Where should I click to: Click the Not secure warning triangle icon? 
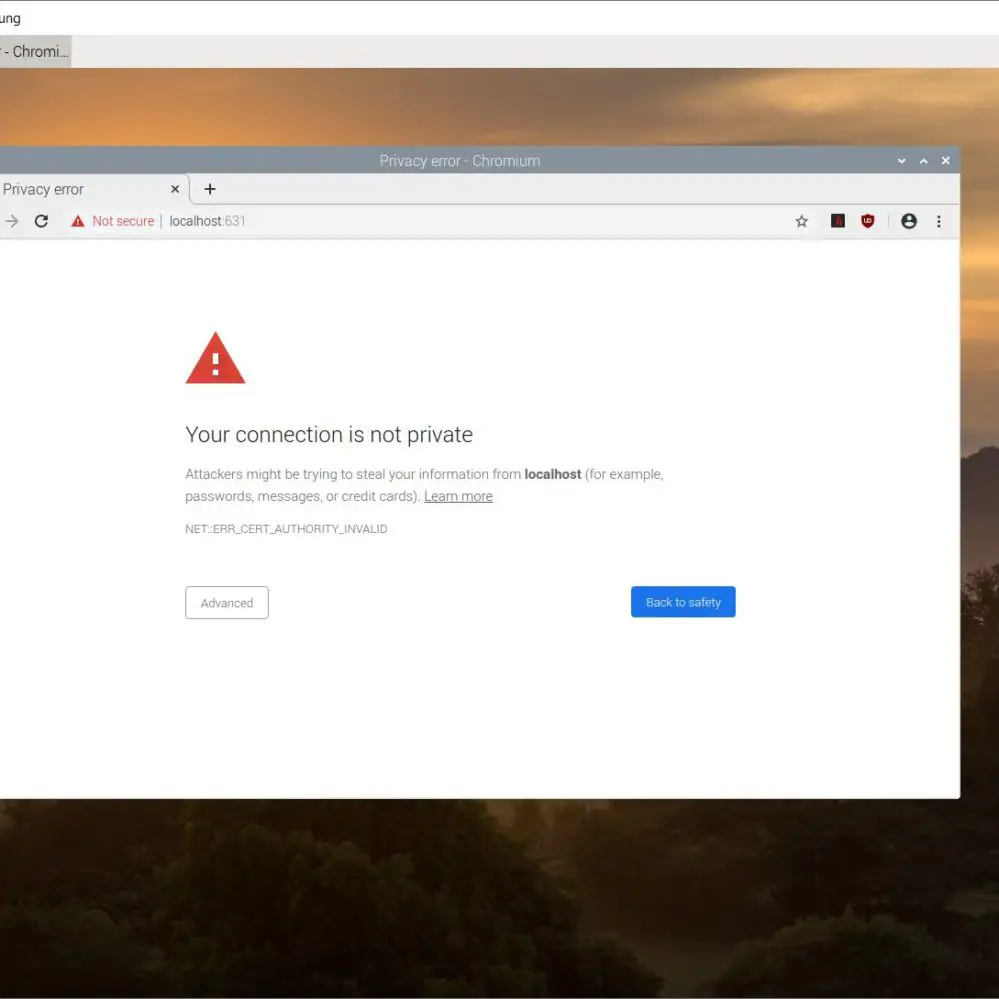(78, 221)
